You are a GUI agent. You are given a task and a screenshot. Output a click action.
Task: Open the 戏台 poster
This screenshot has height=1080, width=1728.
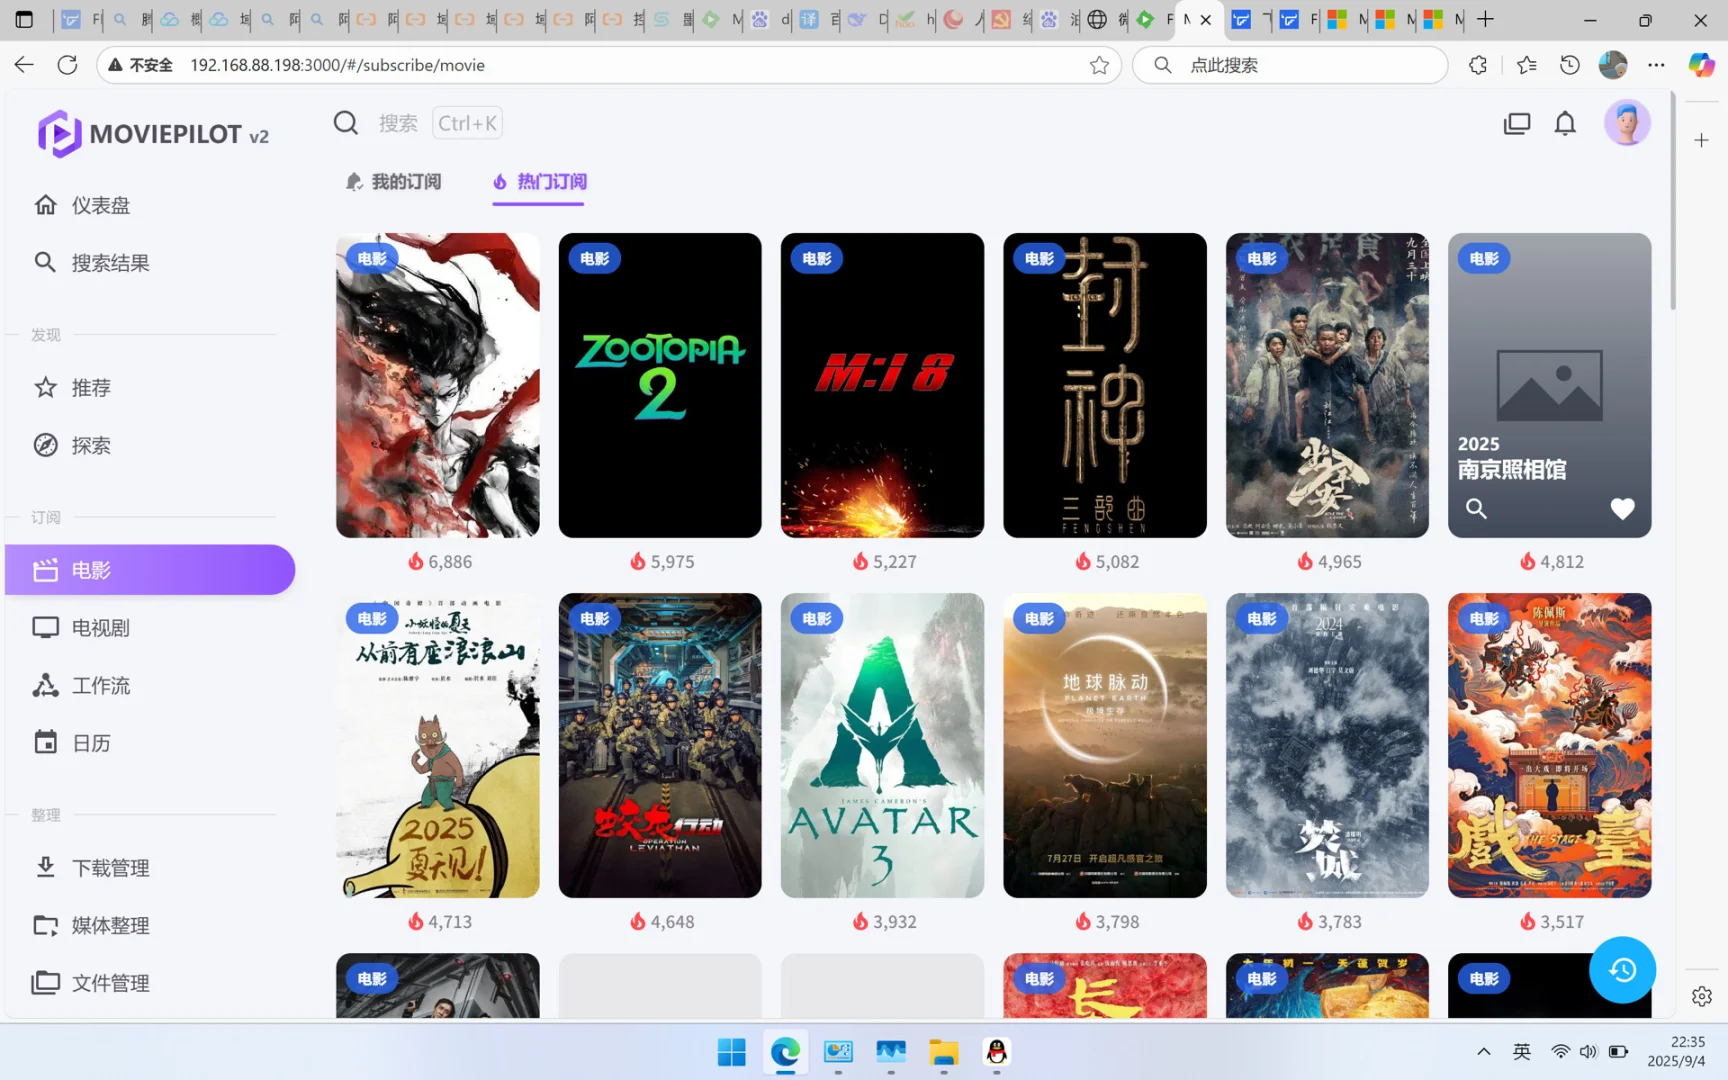[x=1550, y=745]
